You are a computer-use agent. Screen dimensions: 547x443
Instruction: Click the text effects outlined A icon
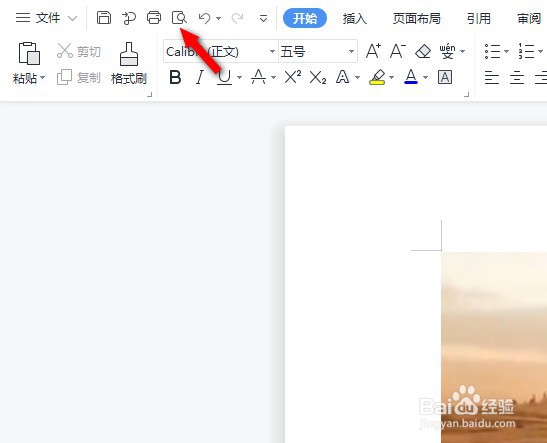point(343,77)
